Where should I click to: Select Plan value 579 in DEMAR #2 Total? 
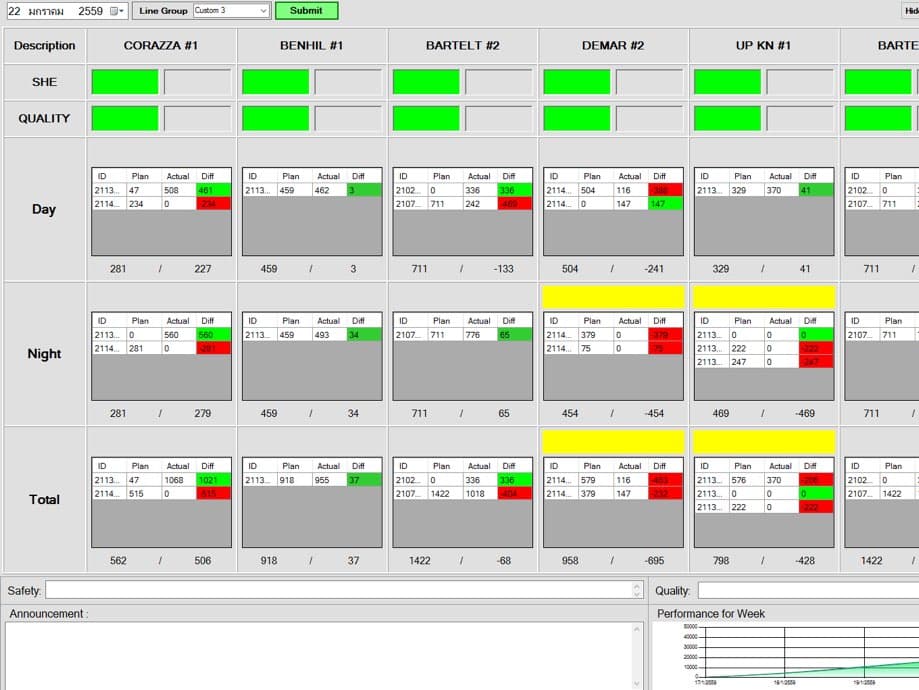pyautogui.click(x=596, y=480)
